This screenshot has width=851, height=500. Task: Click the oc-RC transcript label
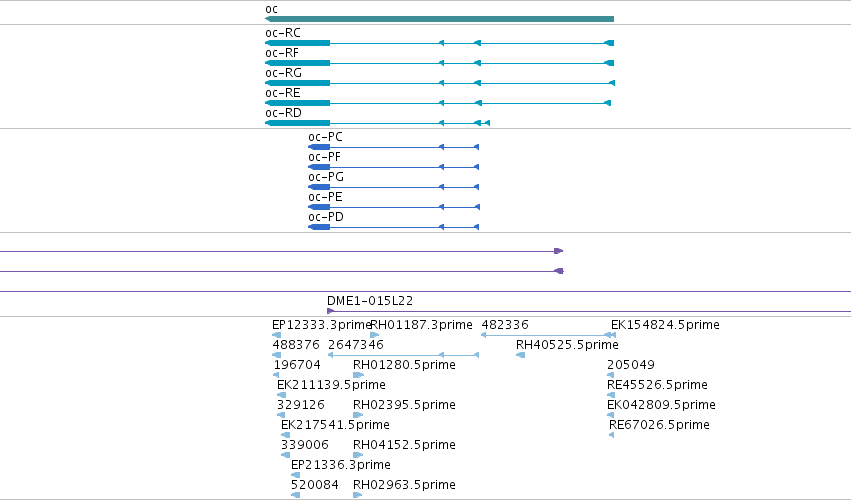(x=283, y=33)
